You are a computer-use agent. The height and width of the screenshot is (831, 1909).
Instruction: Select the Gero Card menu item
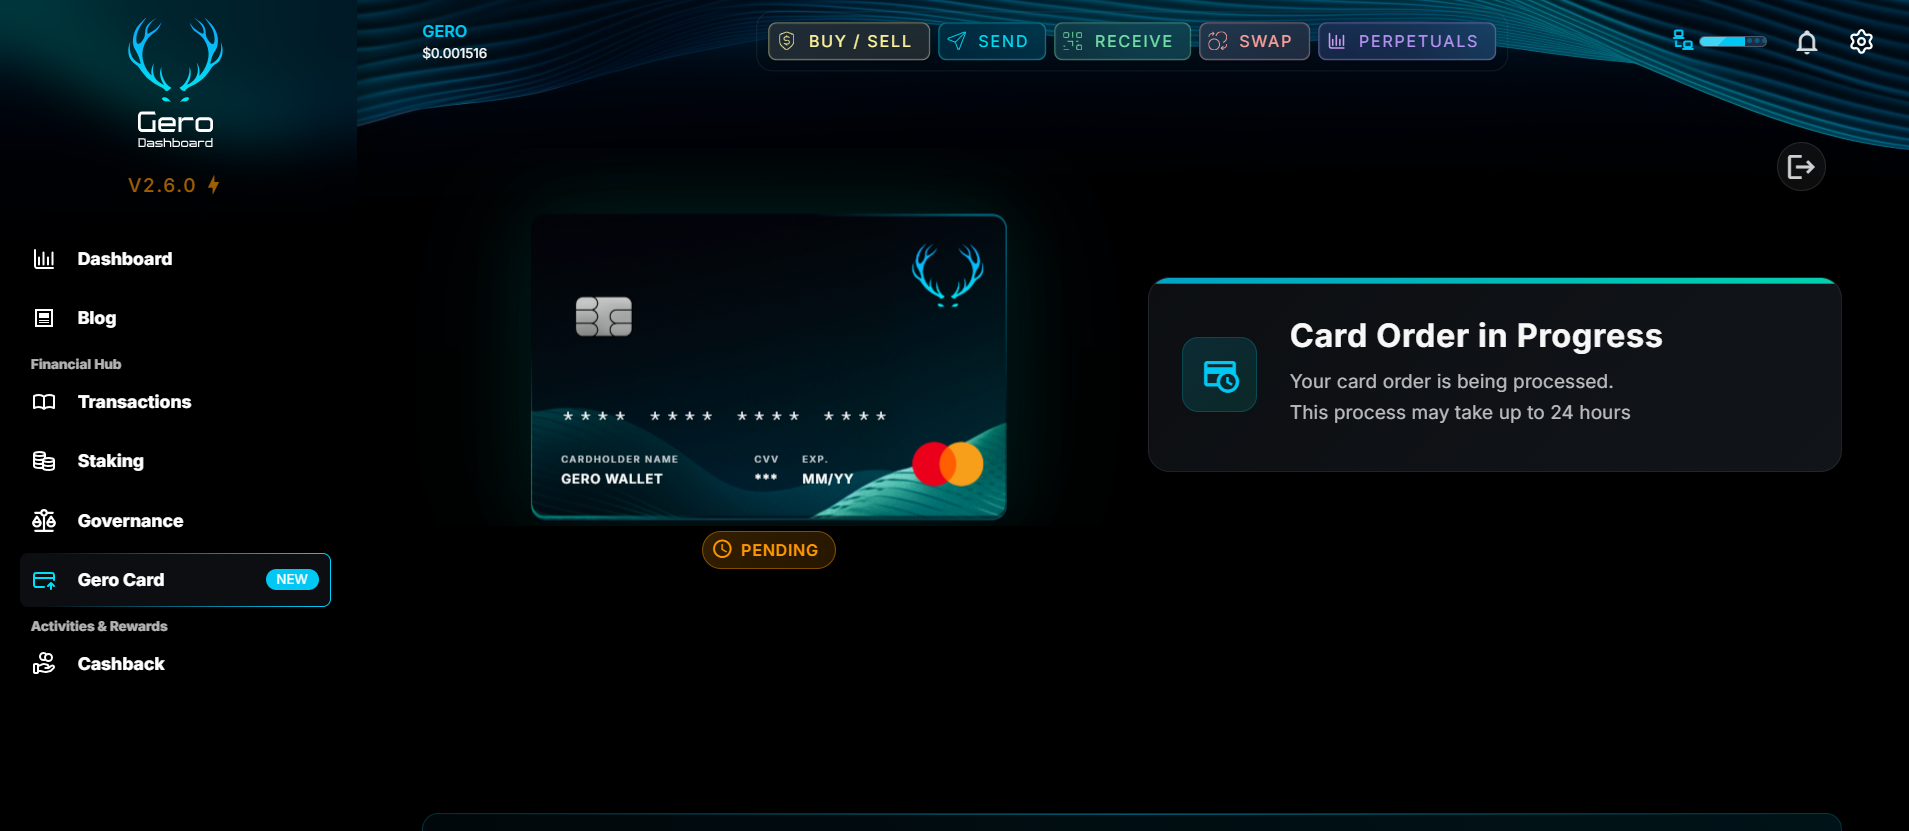click(x=175, y=580)
